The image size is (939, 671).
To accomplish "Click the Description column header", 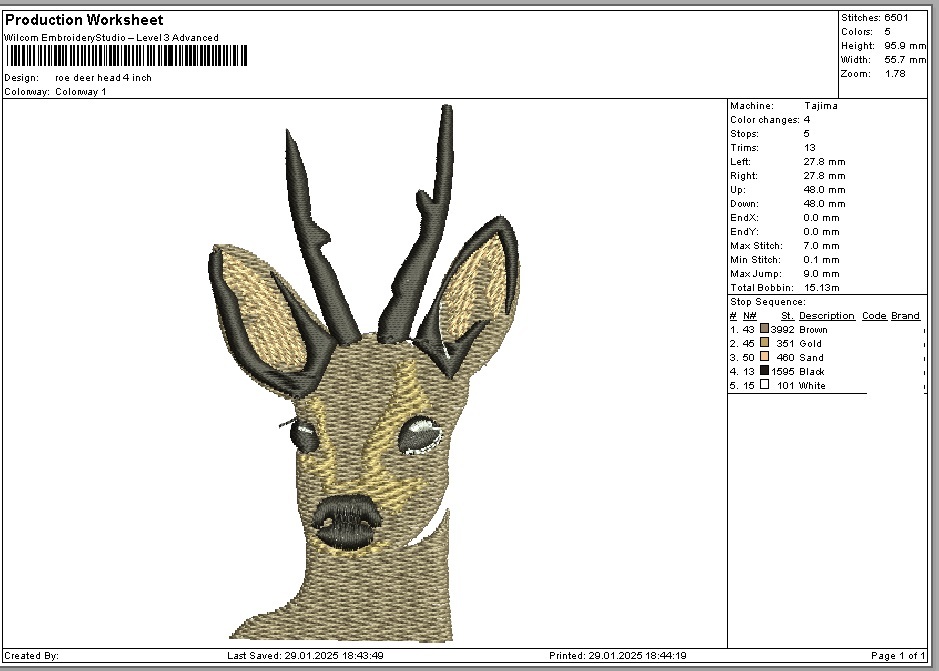I will point(826,316).
